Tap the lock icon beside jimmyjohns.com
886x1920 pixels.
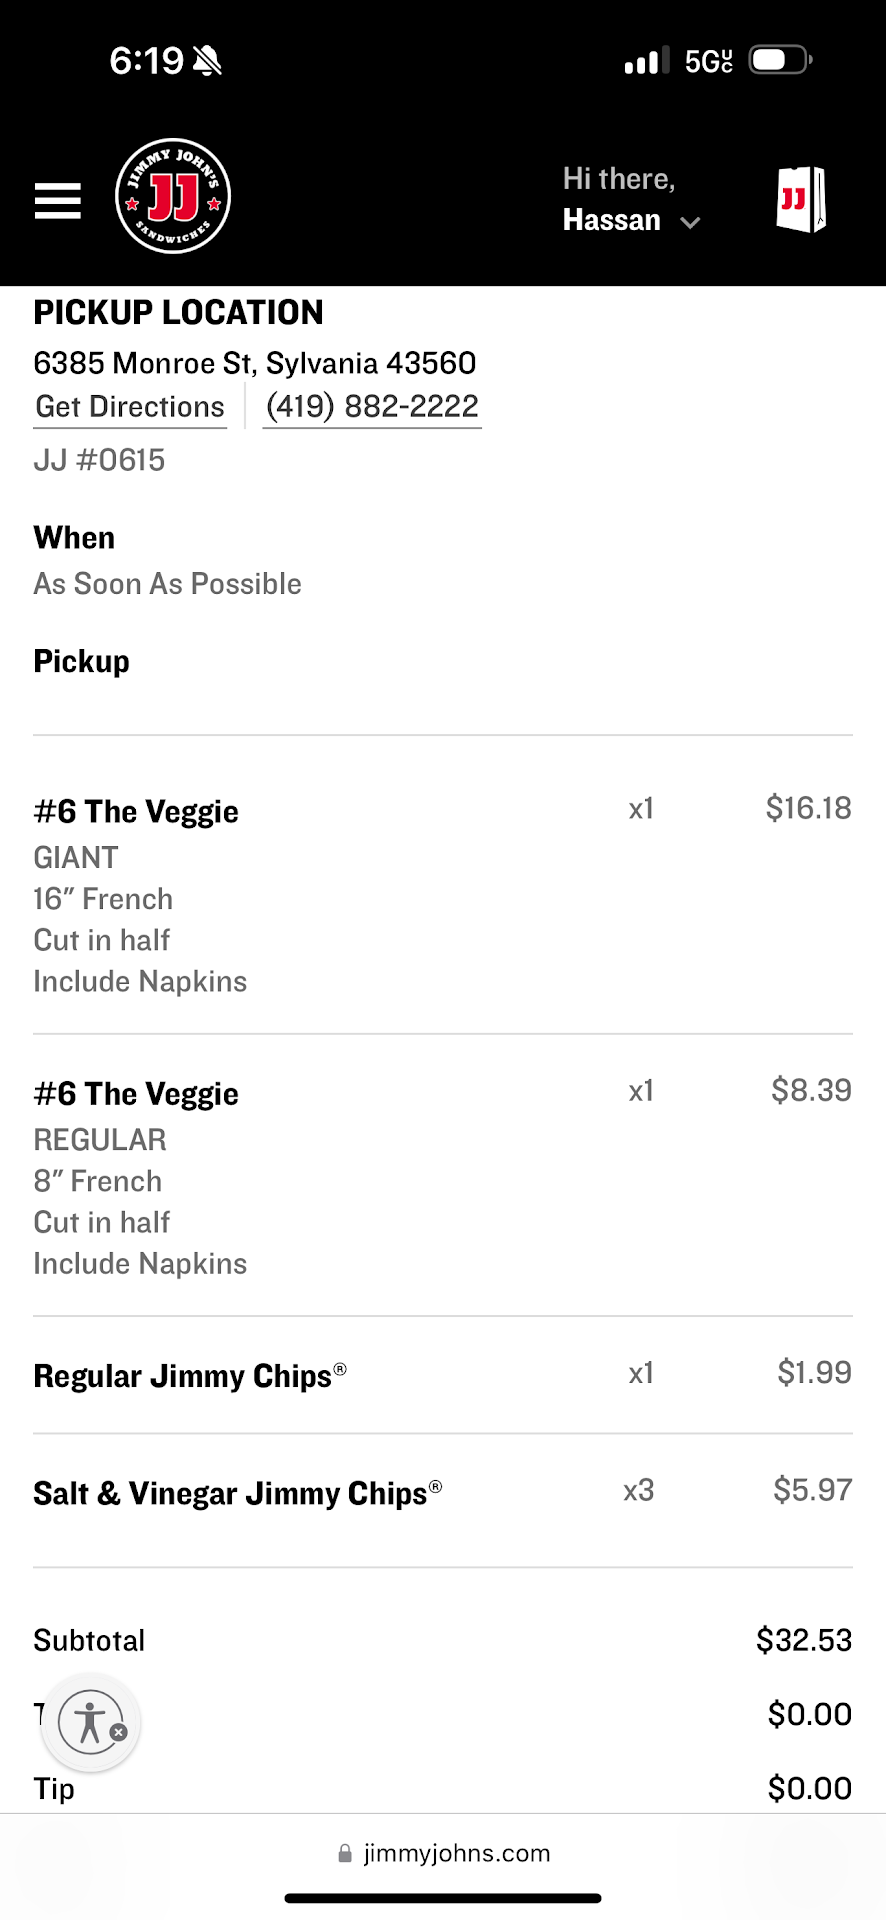click(x=345, y=1854)
